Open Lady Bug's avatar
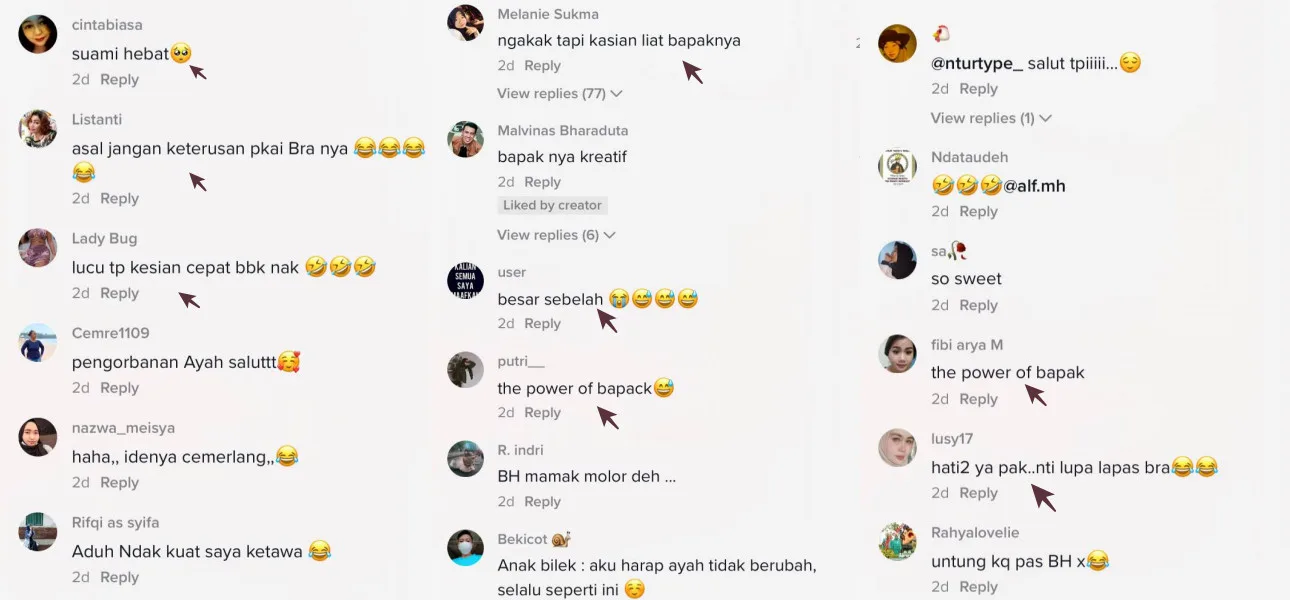The height and width of the screenshot is (600, 1290). tap(38, 248)
